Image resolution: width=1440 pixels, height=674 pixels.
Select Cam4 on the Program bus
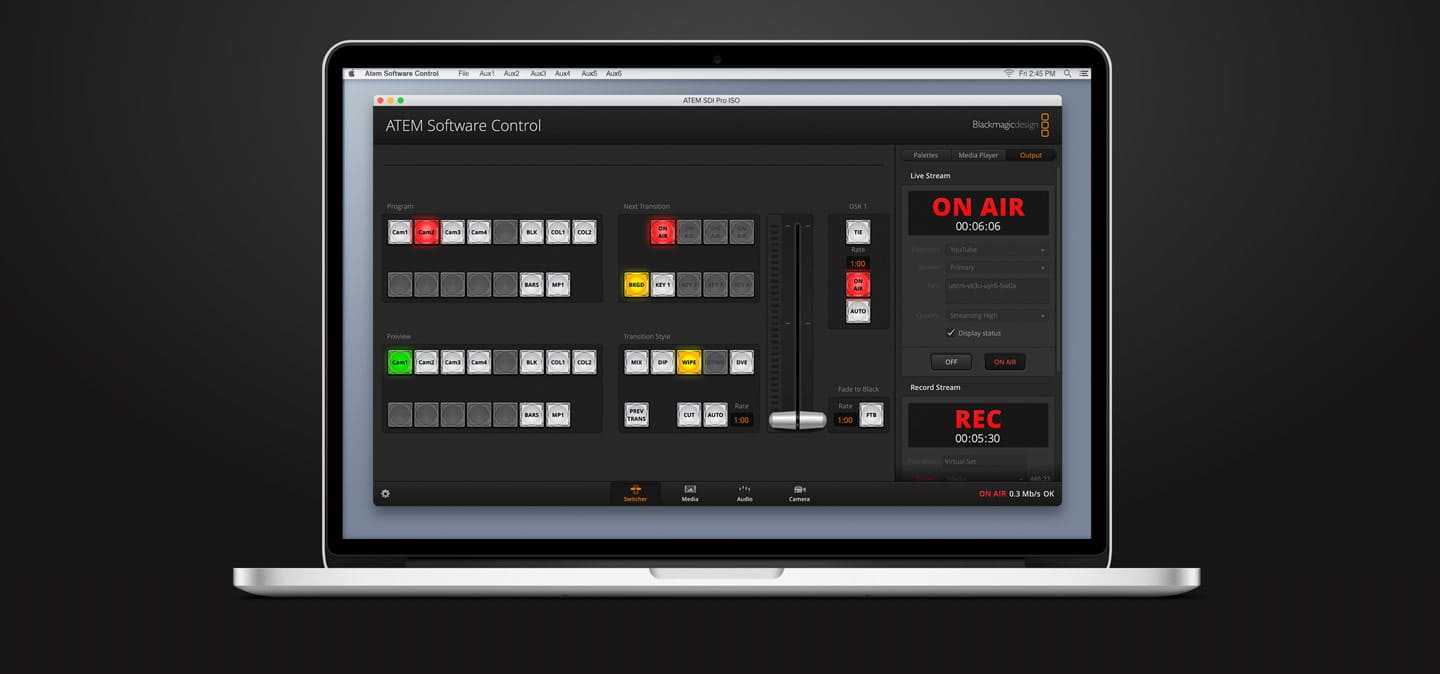479,232
